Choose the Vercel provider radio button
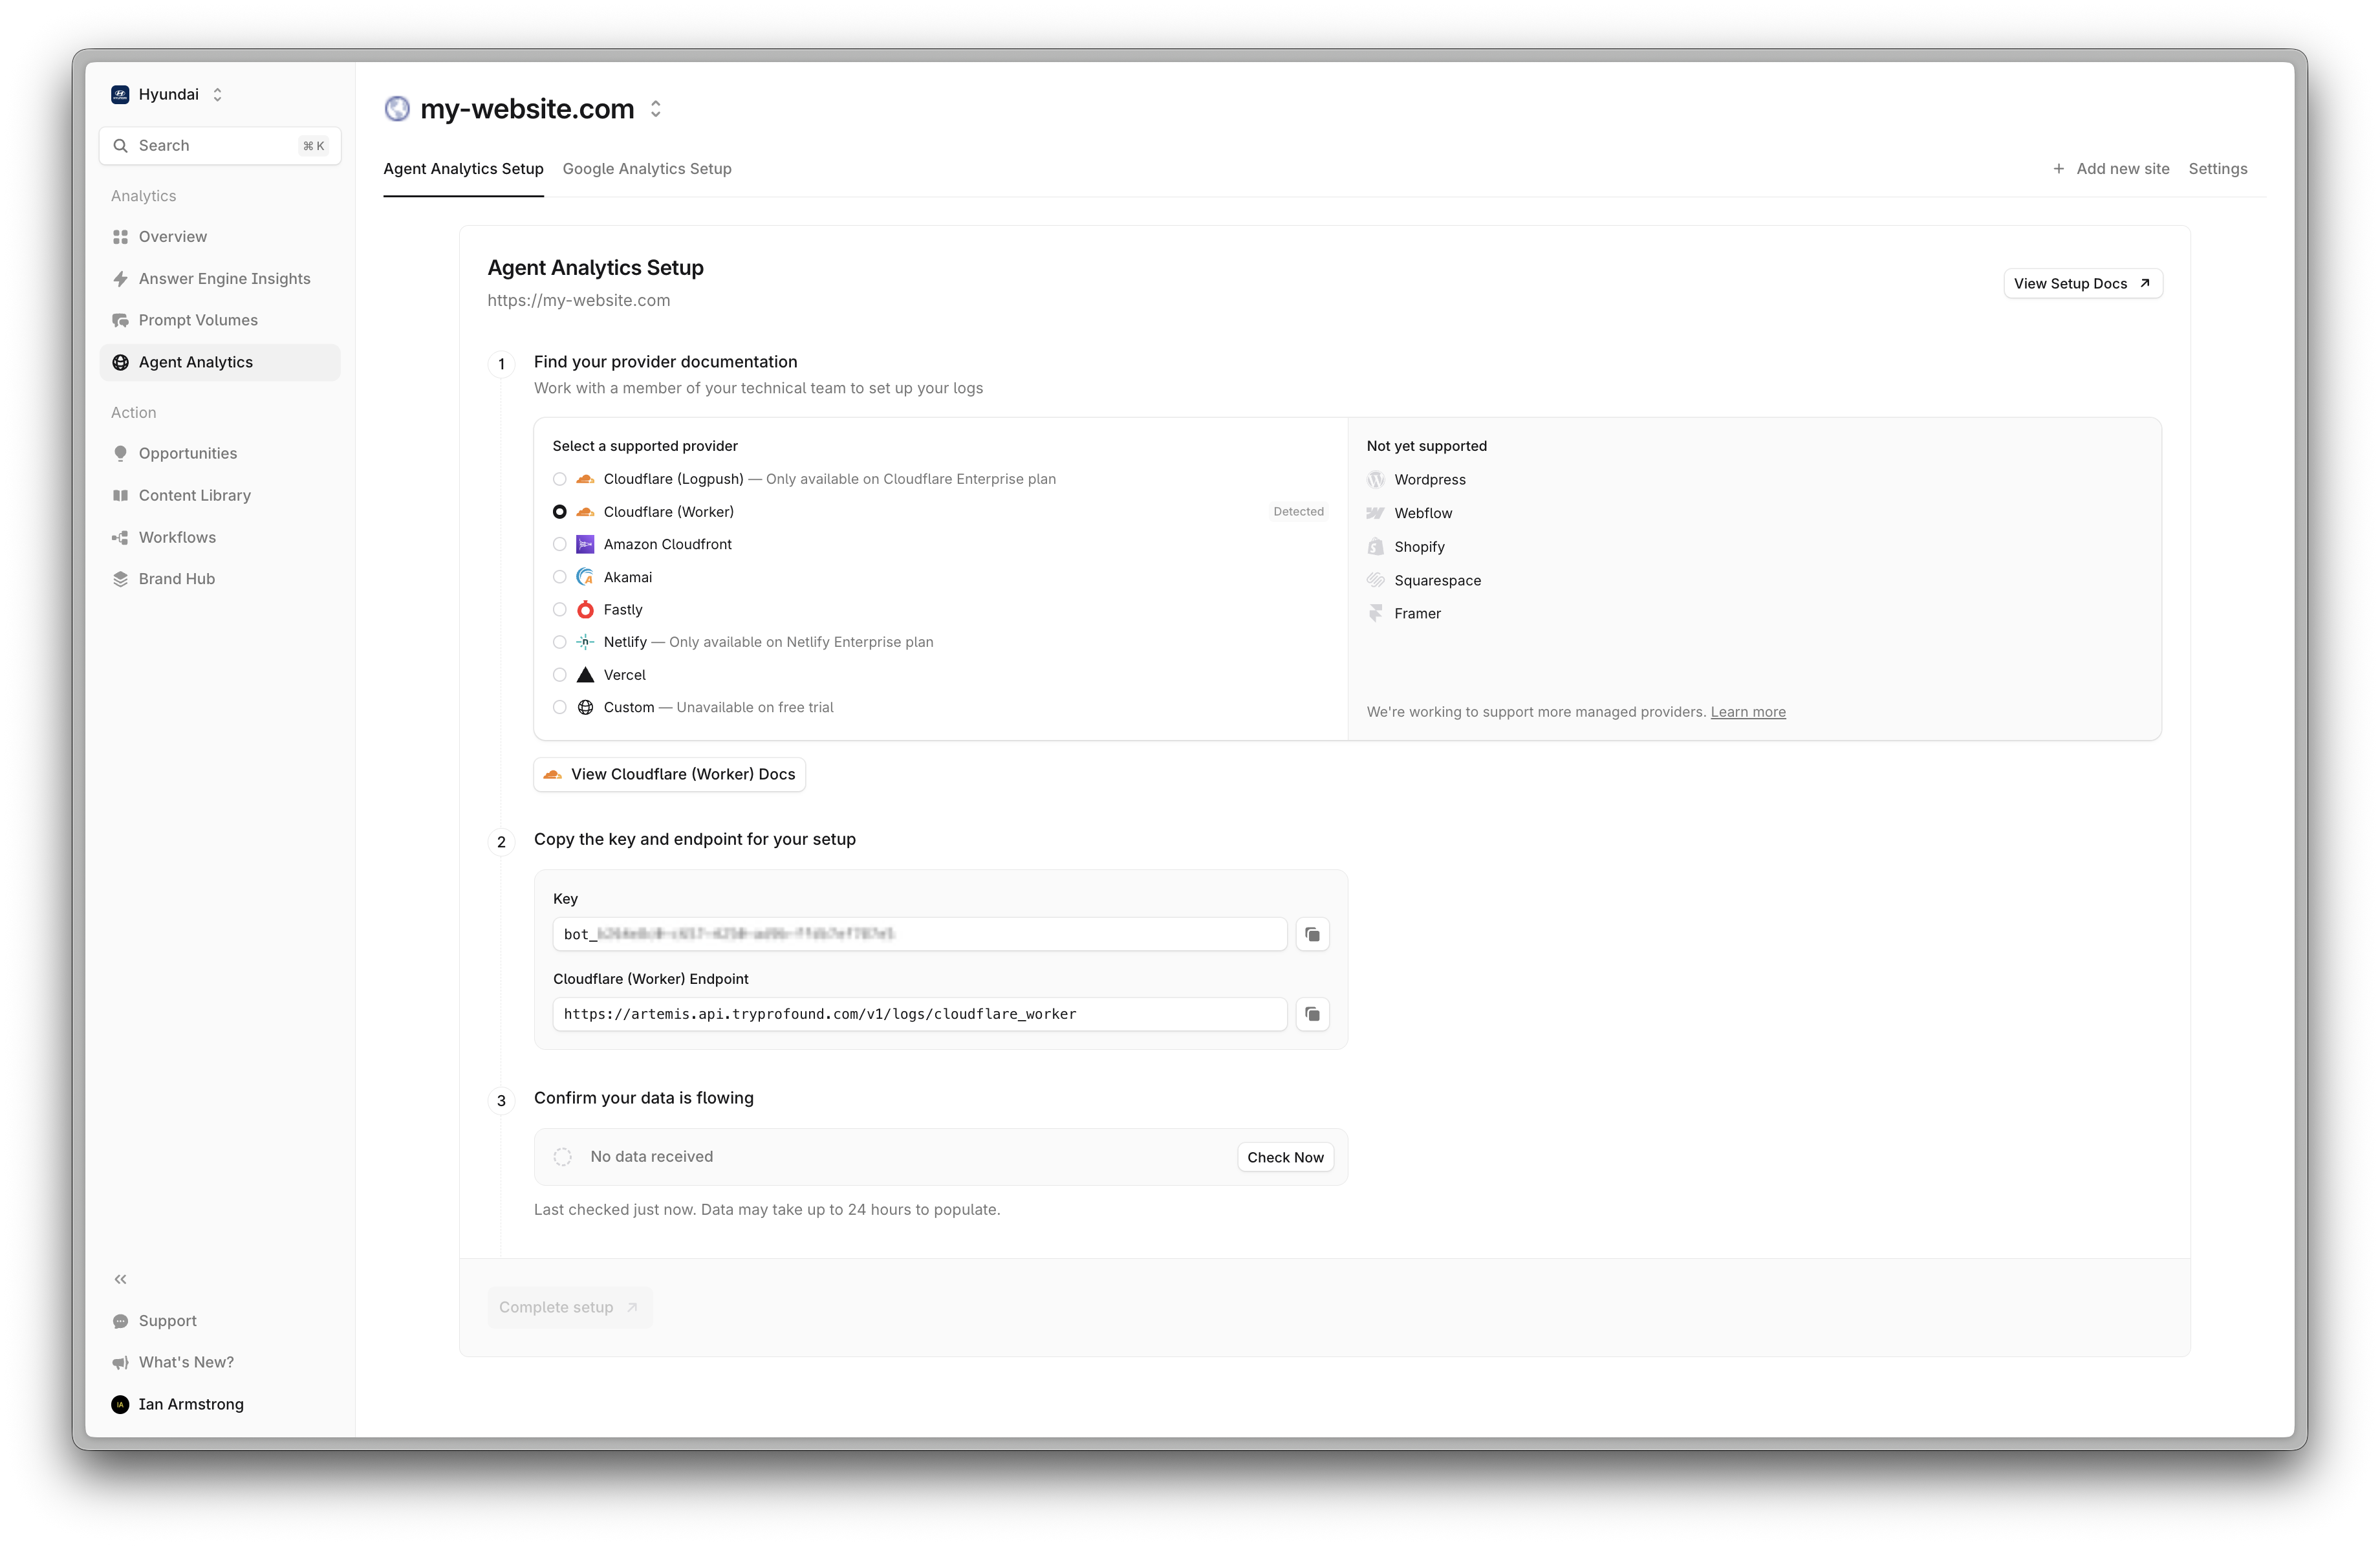Screen dimensions: 2380x1546 click(x=560, y=675)
